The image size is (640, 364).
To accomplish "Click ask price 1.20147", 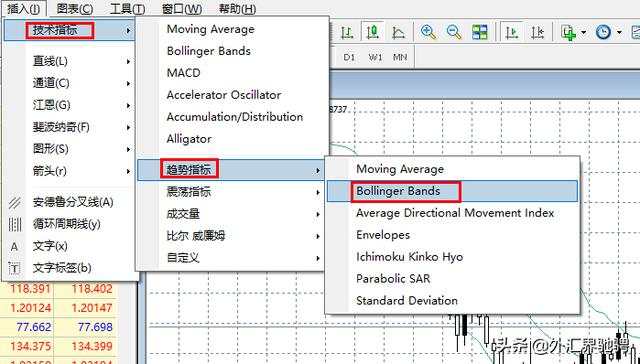I will 92,308.
